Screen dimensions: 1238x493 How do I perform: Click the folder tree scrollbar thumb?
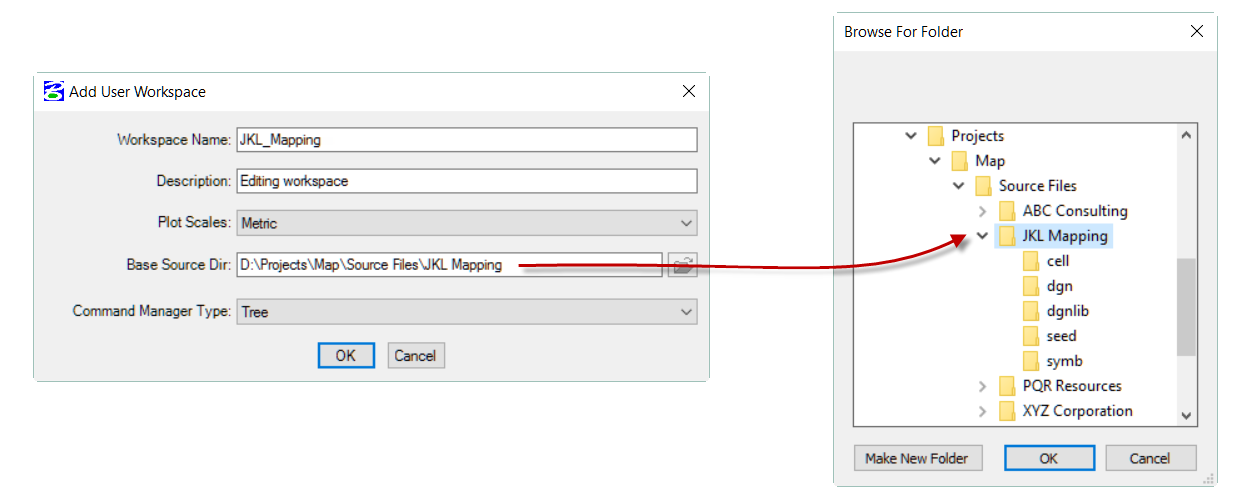click(x=1186, y=307)
